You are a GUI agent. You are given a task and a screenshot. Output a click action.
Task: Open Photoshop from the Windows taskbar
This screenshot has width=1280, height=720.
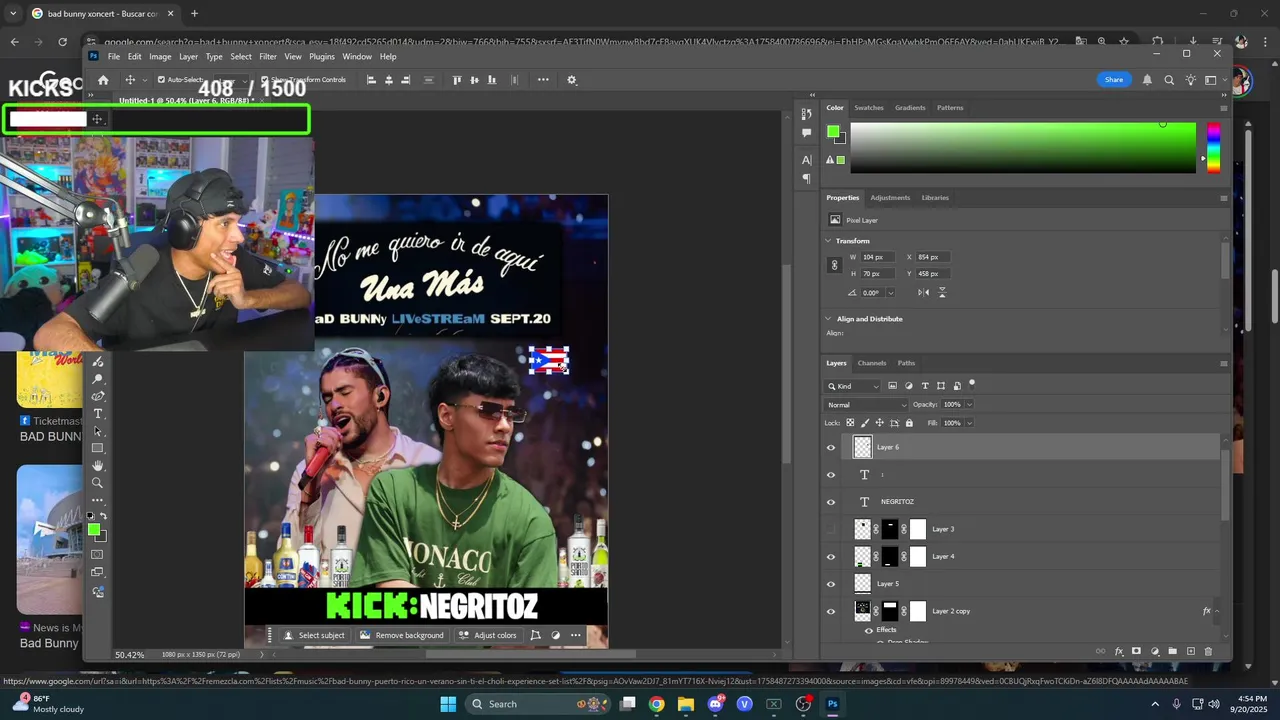[832, 704]
